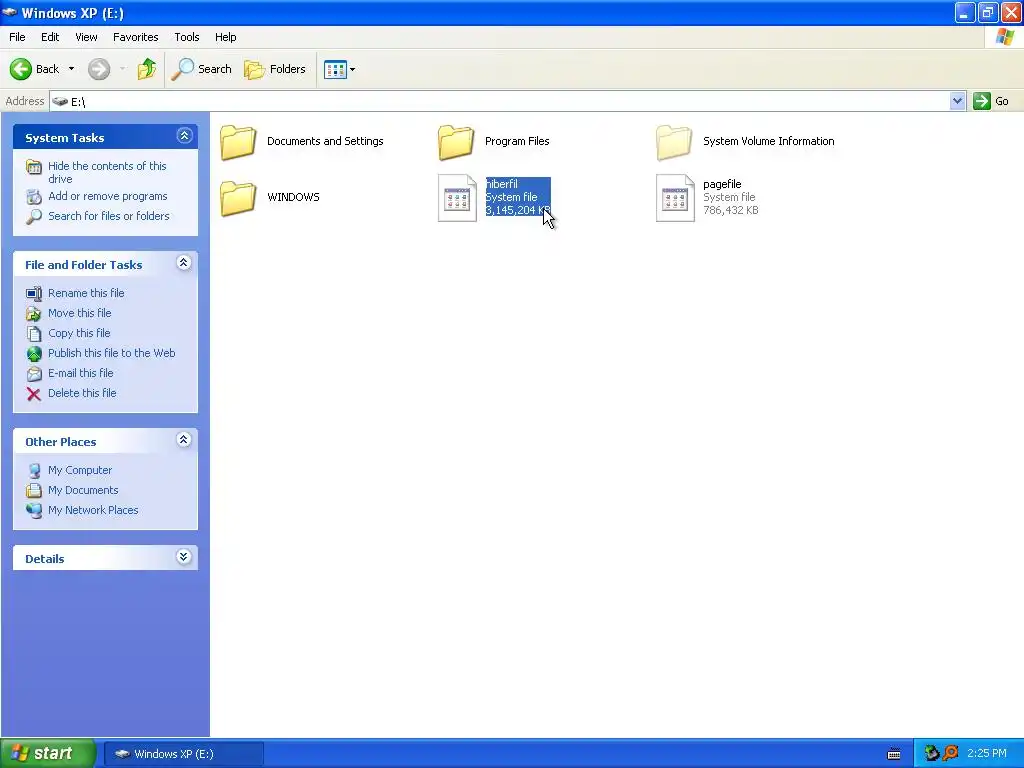Image resolution: width=1024 pixels, height=768 pixels.
Task: Click Hide the contents of this drive
Action: tap(107, 172)
